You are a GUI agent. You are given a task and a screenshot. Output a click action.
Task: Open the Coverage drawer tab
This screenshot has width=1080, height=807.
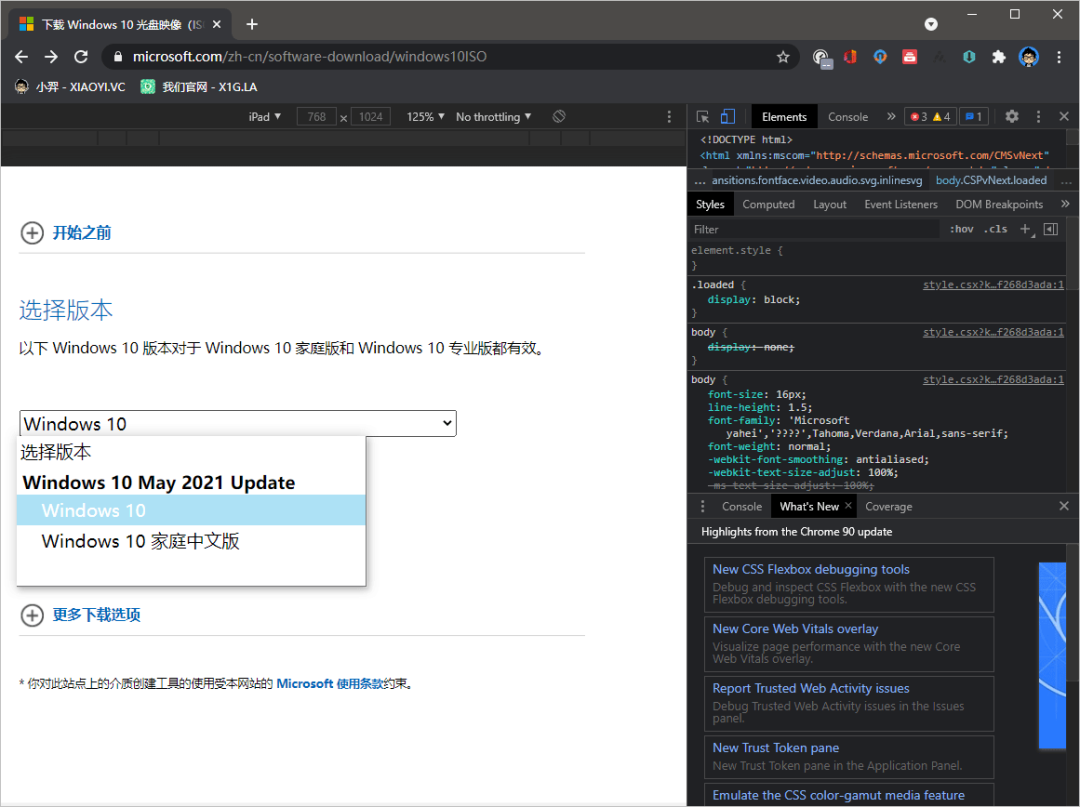(x=888, y=506)
